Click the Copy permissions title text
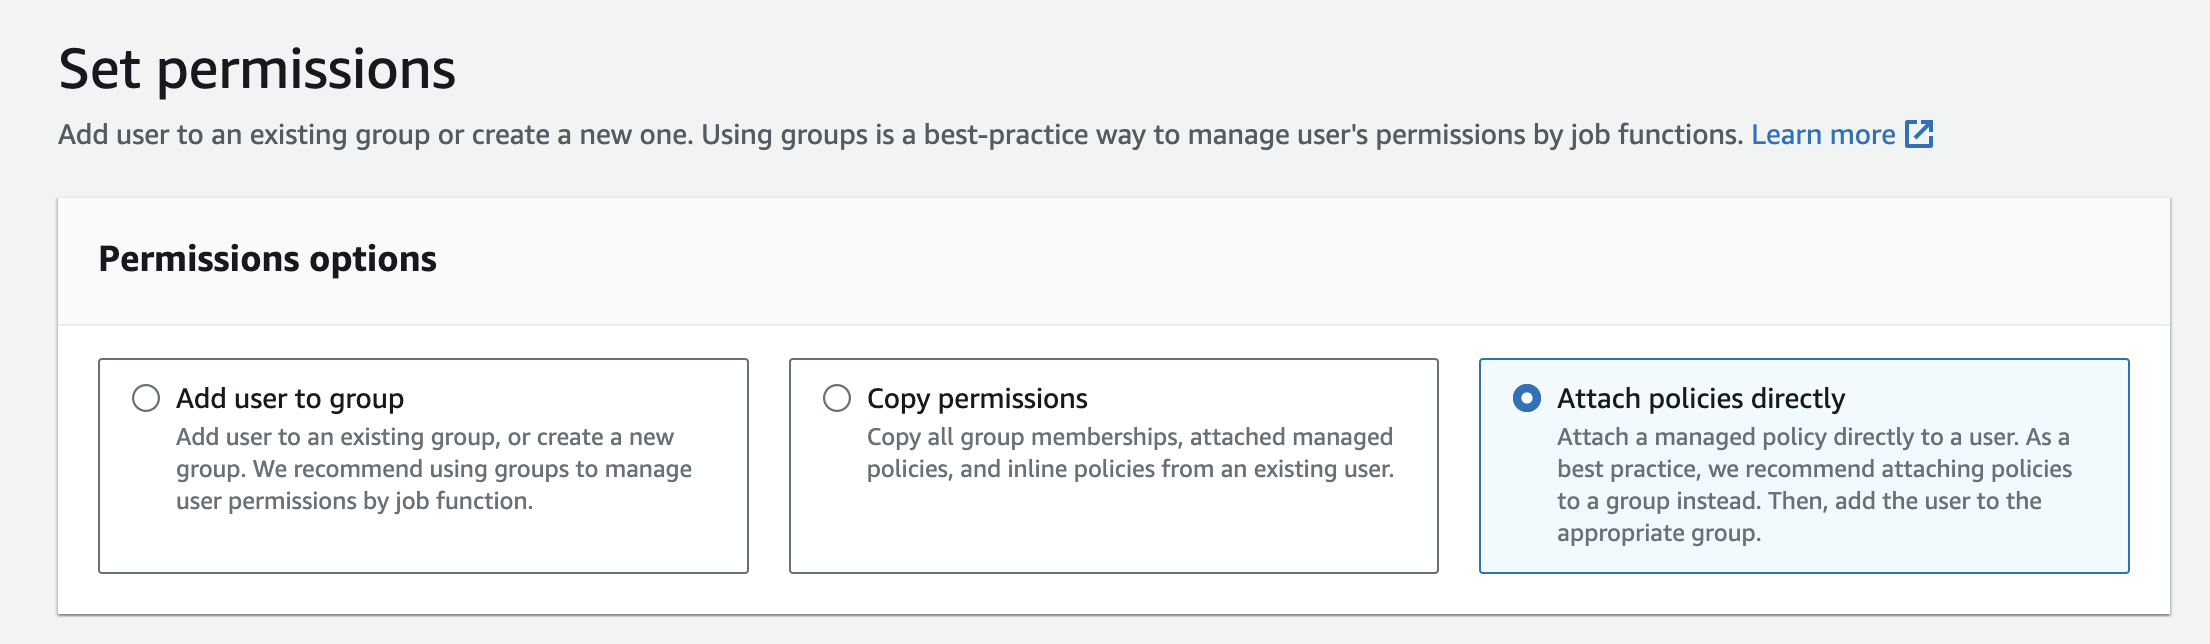Screen dimensions: 2210x644 (x=977, y=398)
